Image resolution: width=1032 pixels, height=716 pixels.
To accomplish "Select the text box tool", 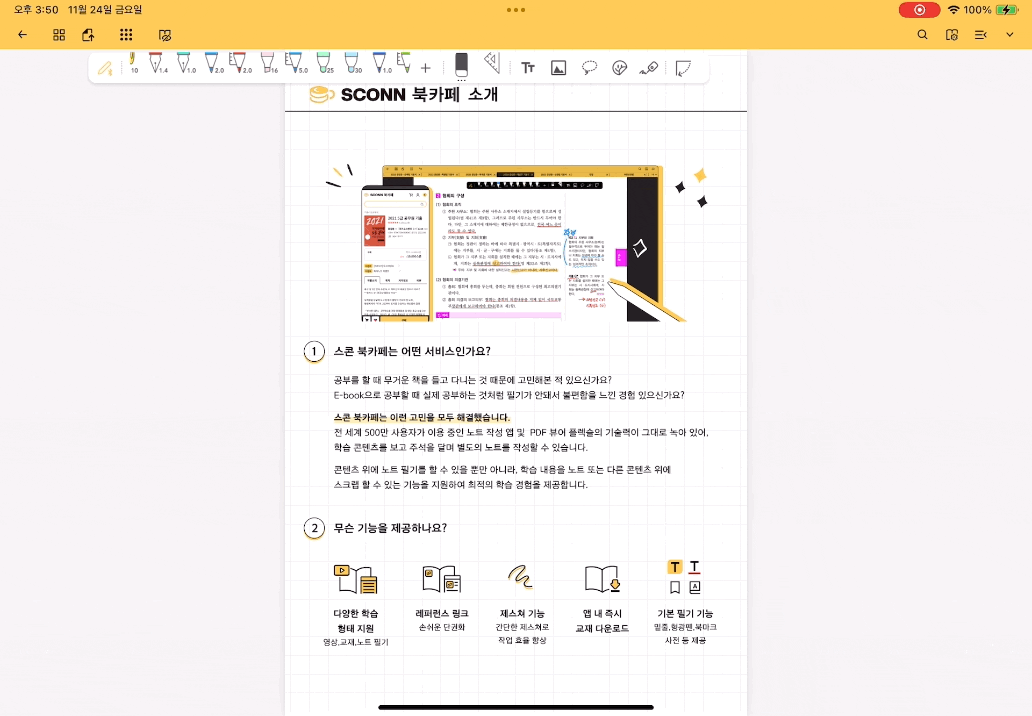I will [x=528, y=68].
